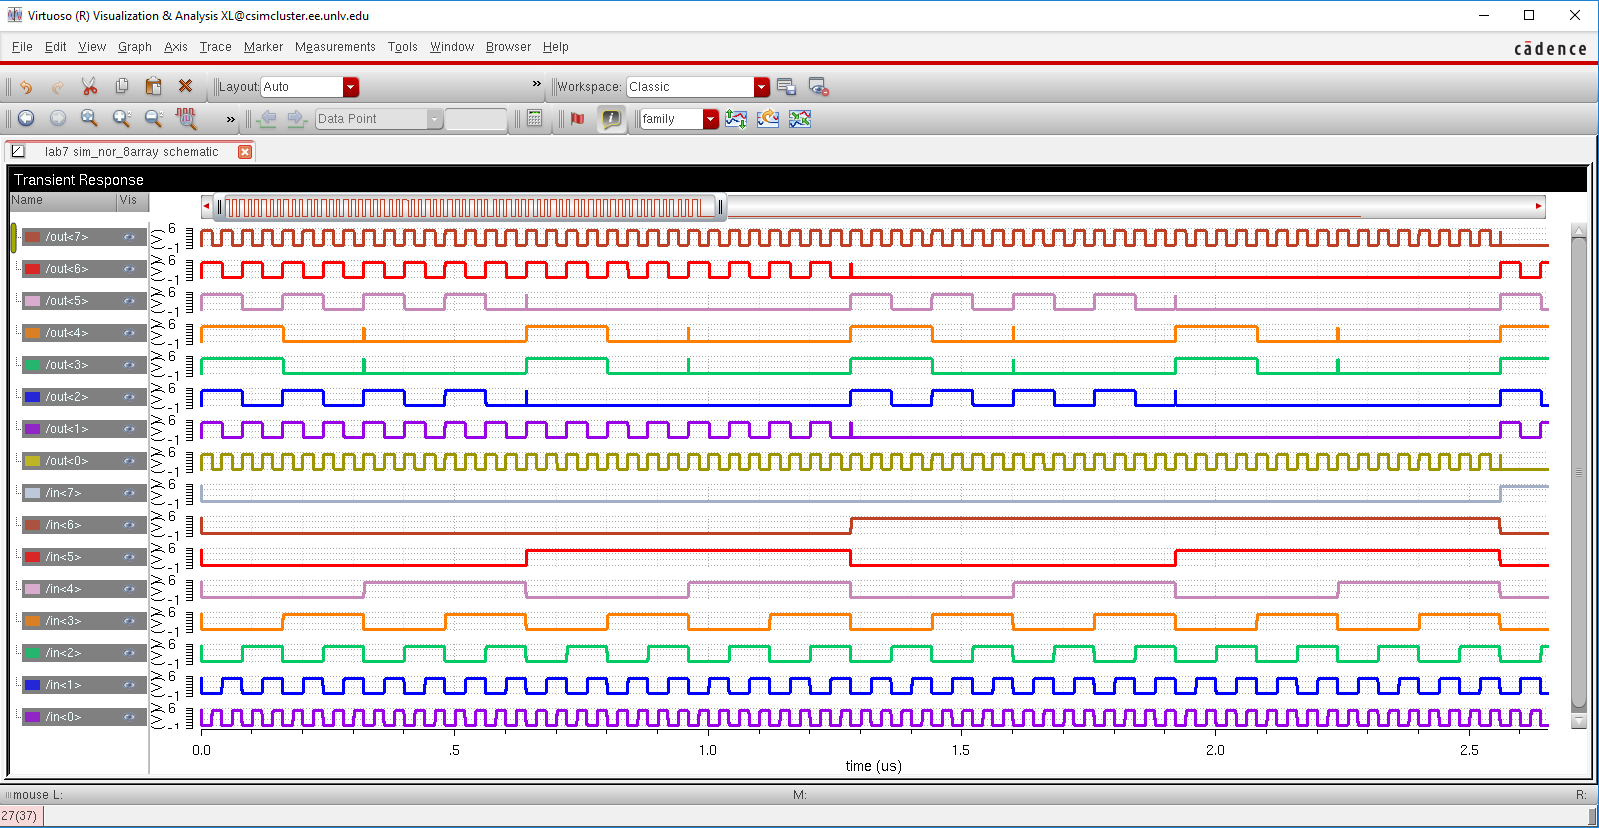The height and width of the screenshot is (828, 1599).
Task: Click the Copy icon in toolbar
Action: coord(122,87)
